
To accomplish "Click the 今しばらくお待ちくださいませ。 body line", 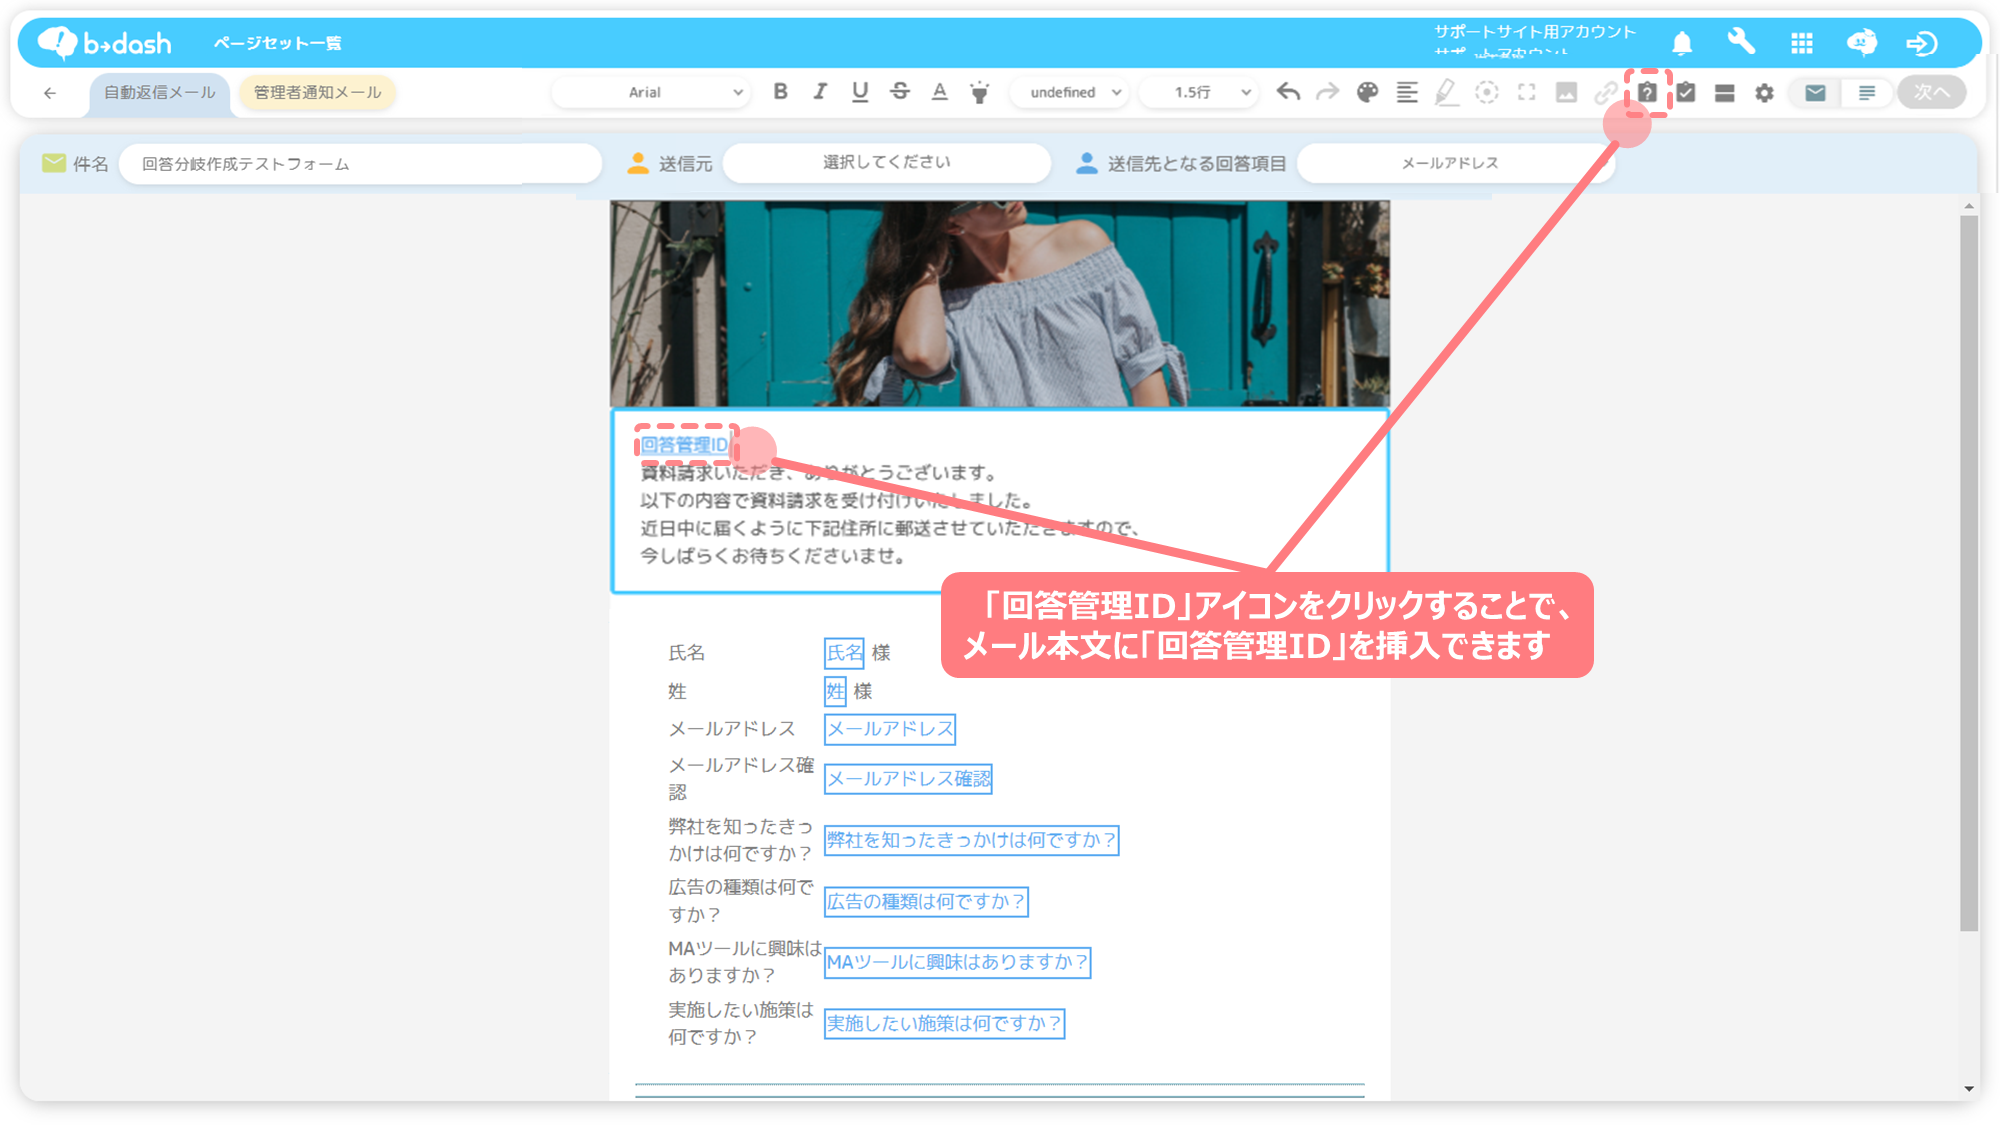I will pos(774,556).
